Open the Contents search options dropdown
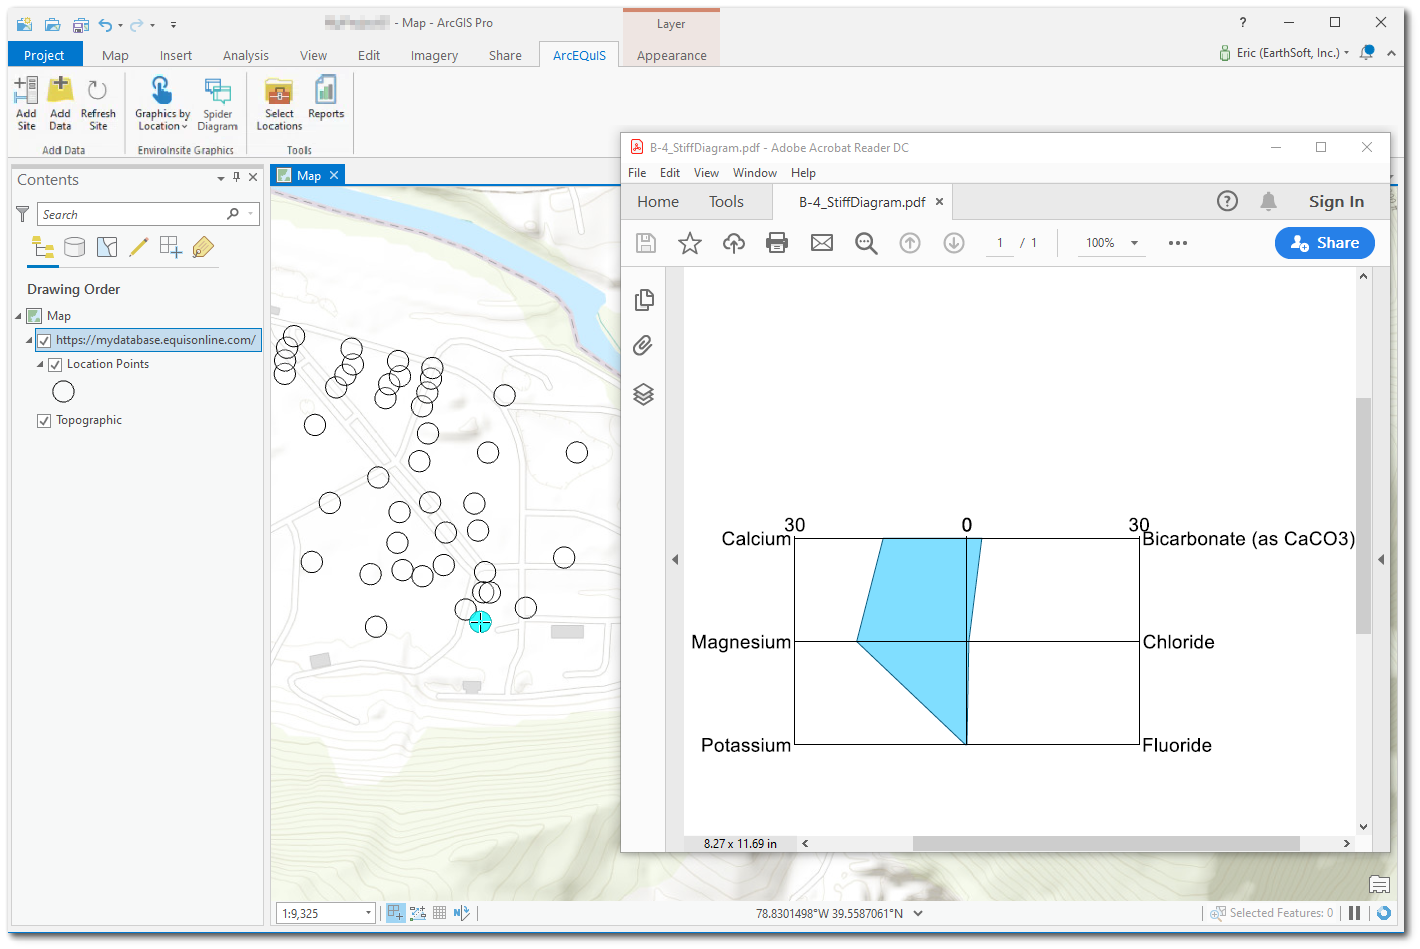Viewport: 1420px width, 949px height. pyautogui.click(x=250, y=213)
